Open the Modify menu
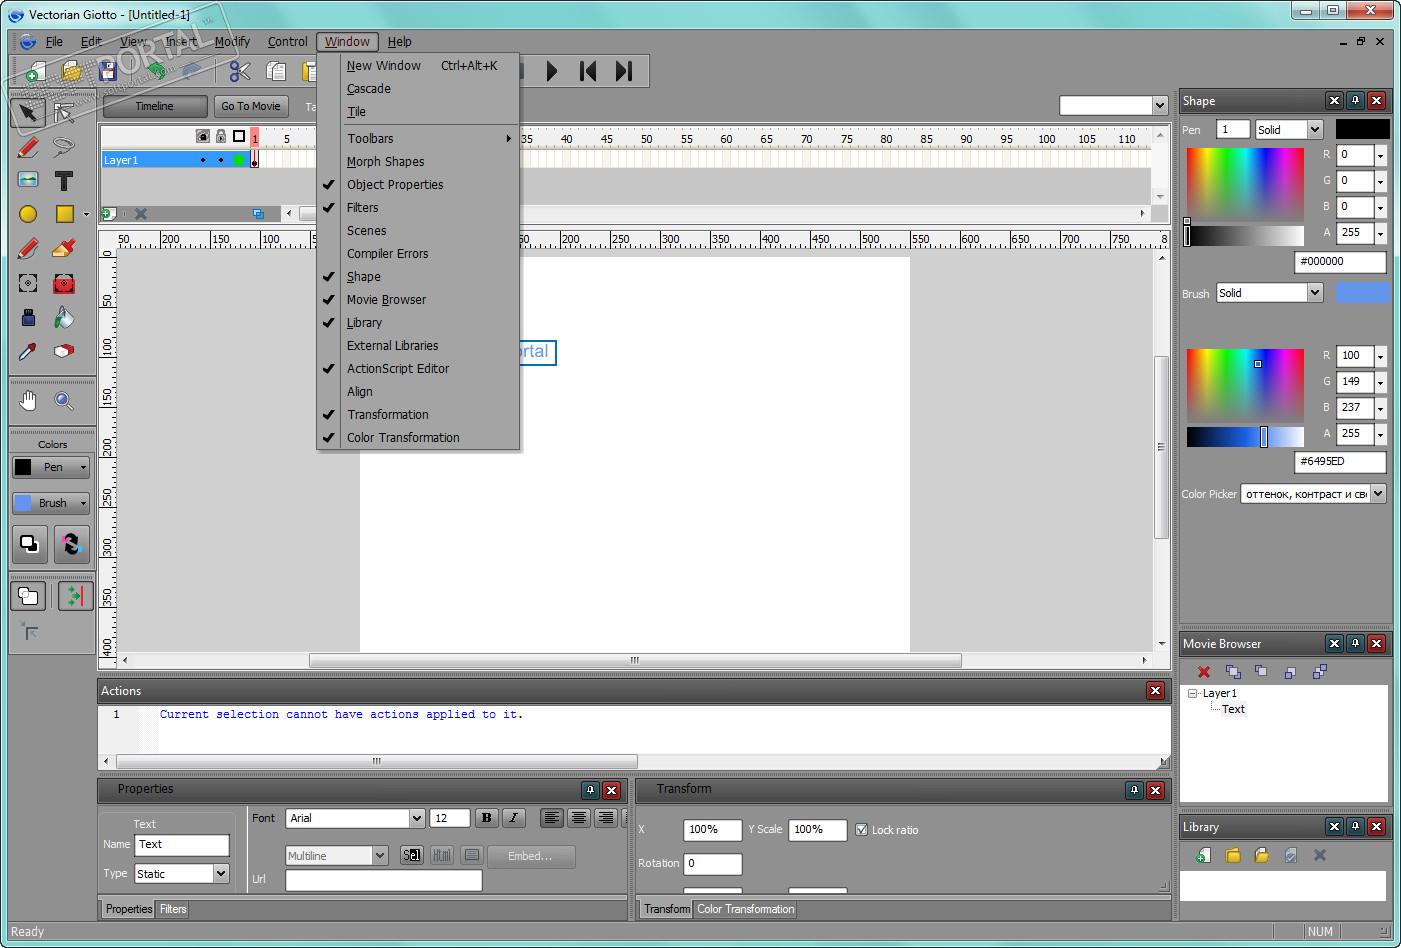Screen dimensions: 1401x948 point(232,42)
